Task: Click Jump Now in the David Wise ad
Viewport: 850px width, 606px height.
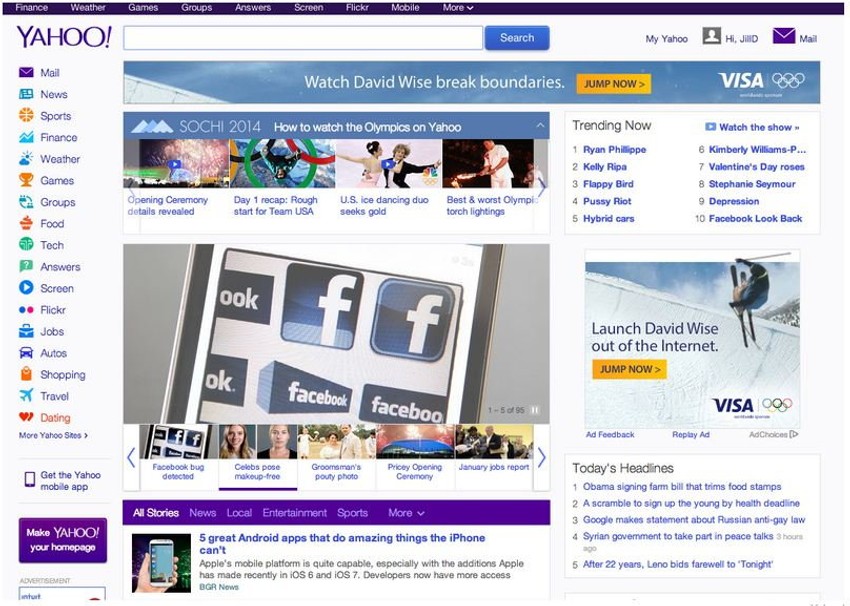Action: [x=629, y=369]
